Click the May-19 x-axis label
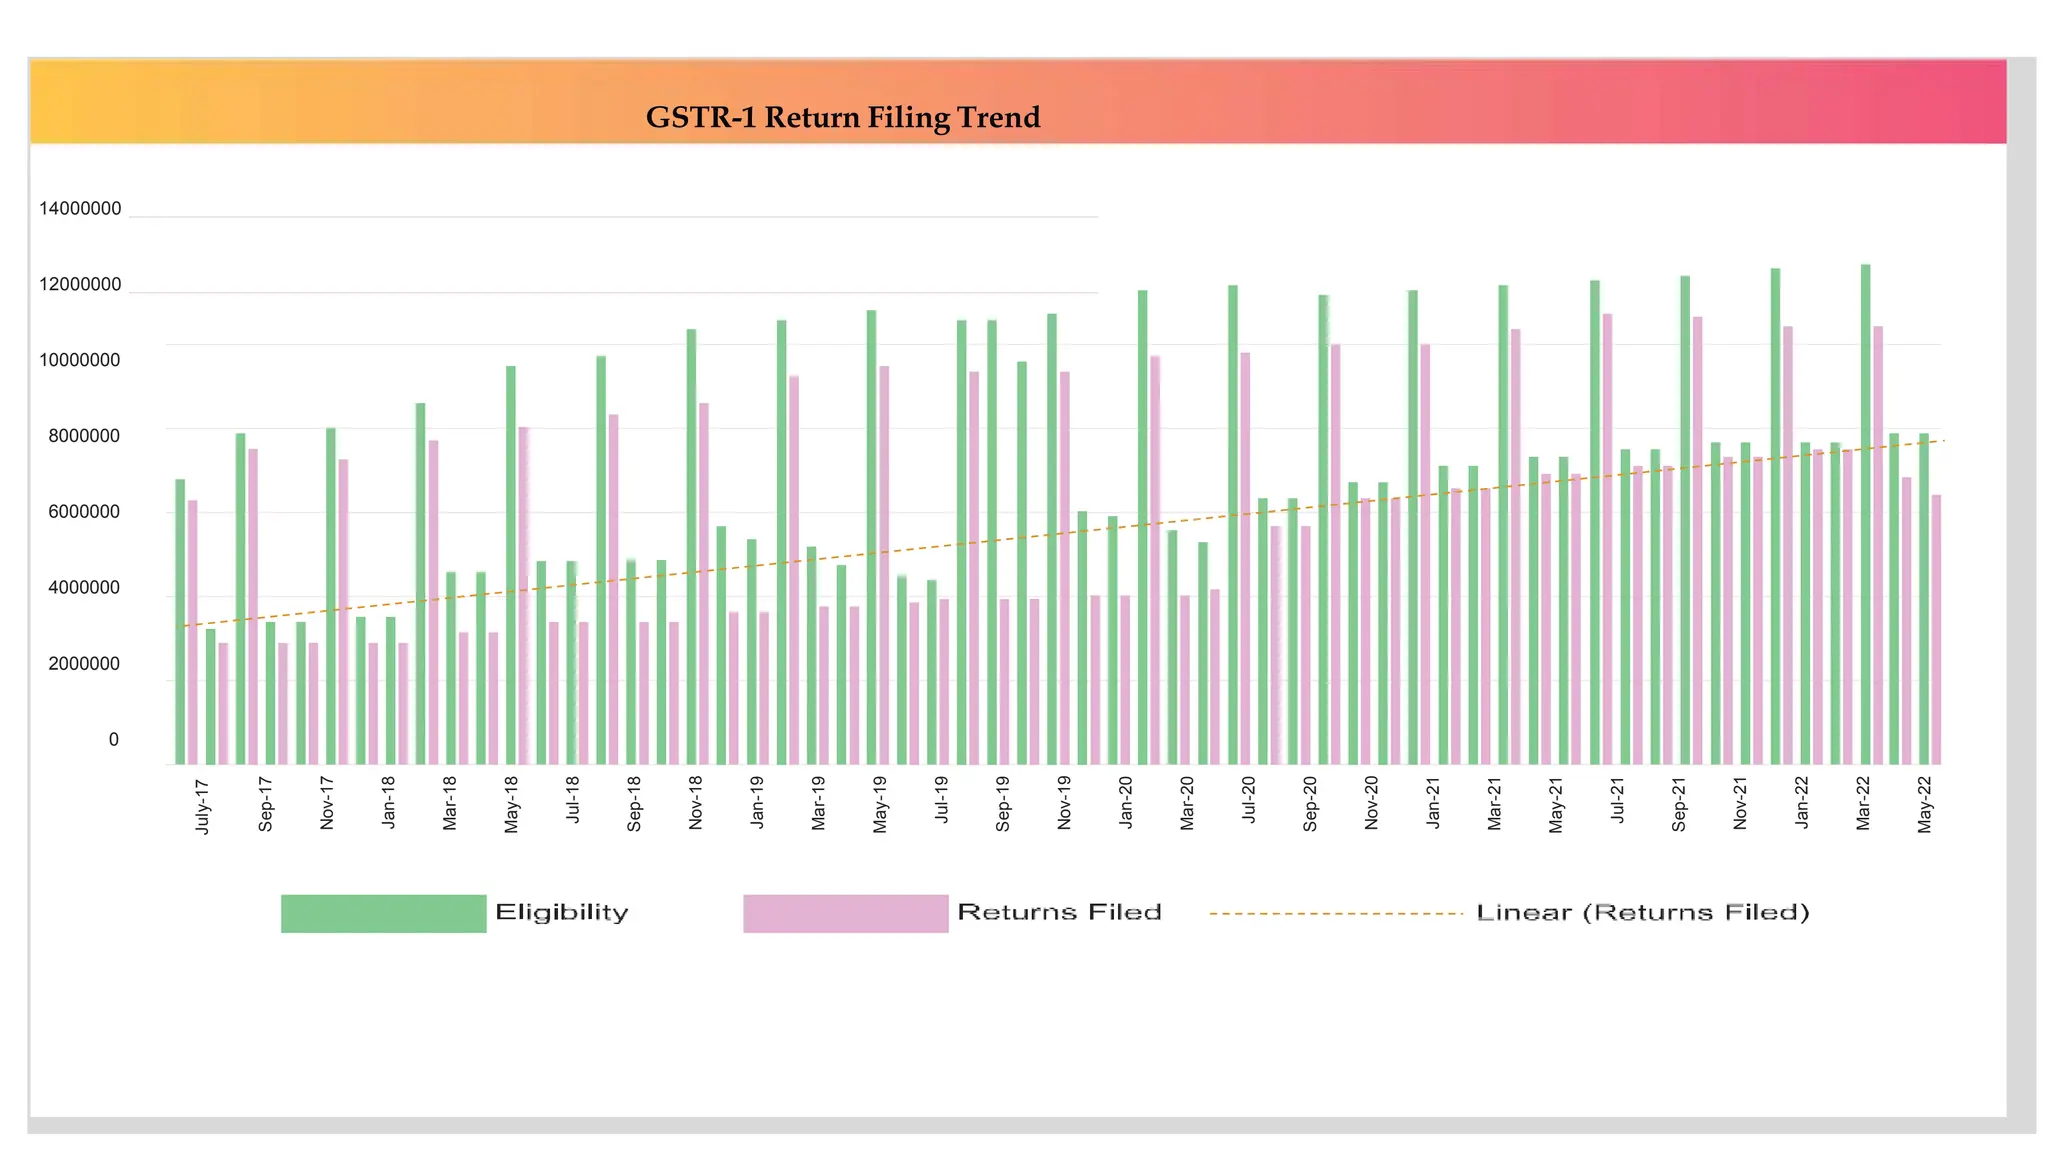 coord(879,803)
